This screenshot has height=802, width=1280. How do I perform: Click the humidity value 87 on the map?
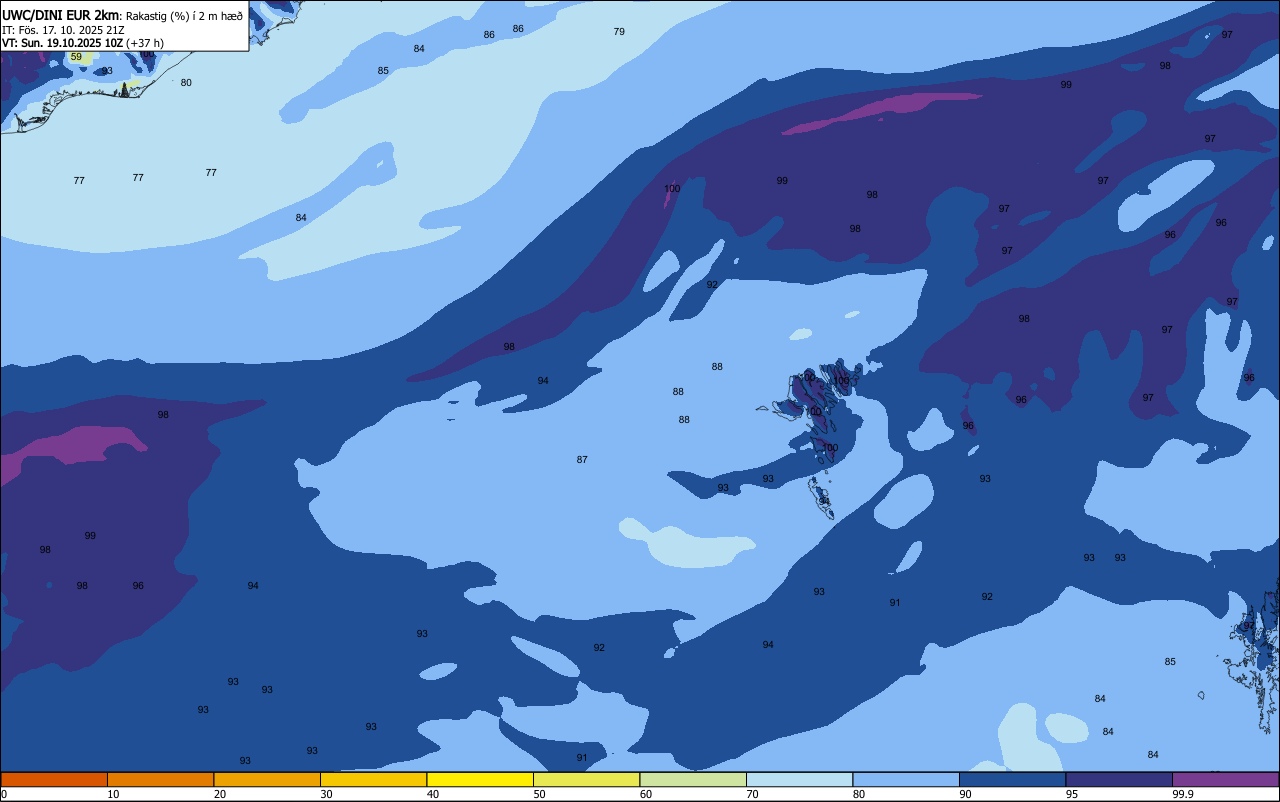pyautogui.click(x=582, y=460)
